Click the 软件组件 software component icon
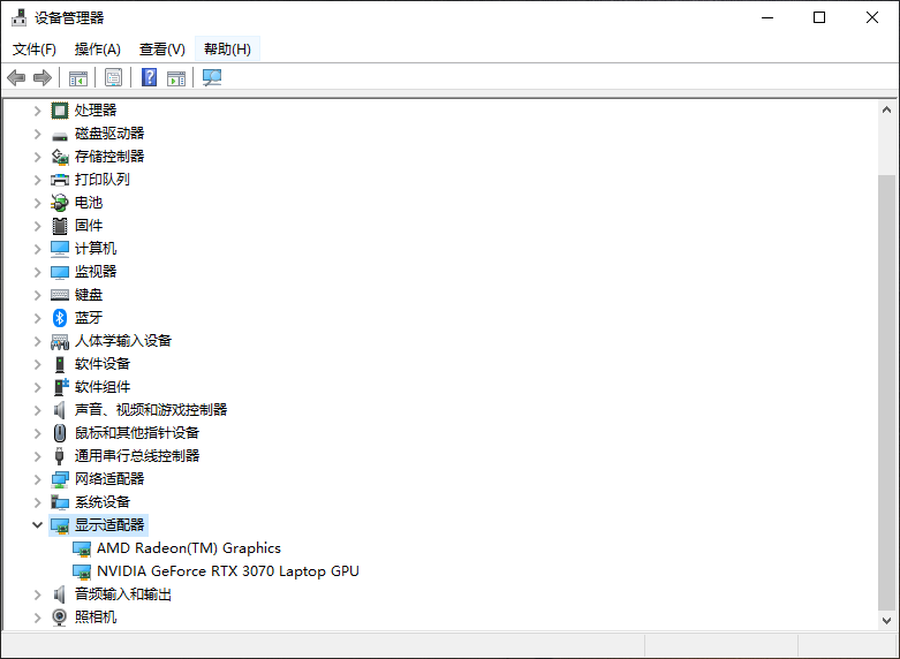Image resolution: width=900 pixels, height=659 pixels. point(60,387)
